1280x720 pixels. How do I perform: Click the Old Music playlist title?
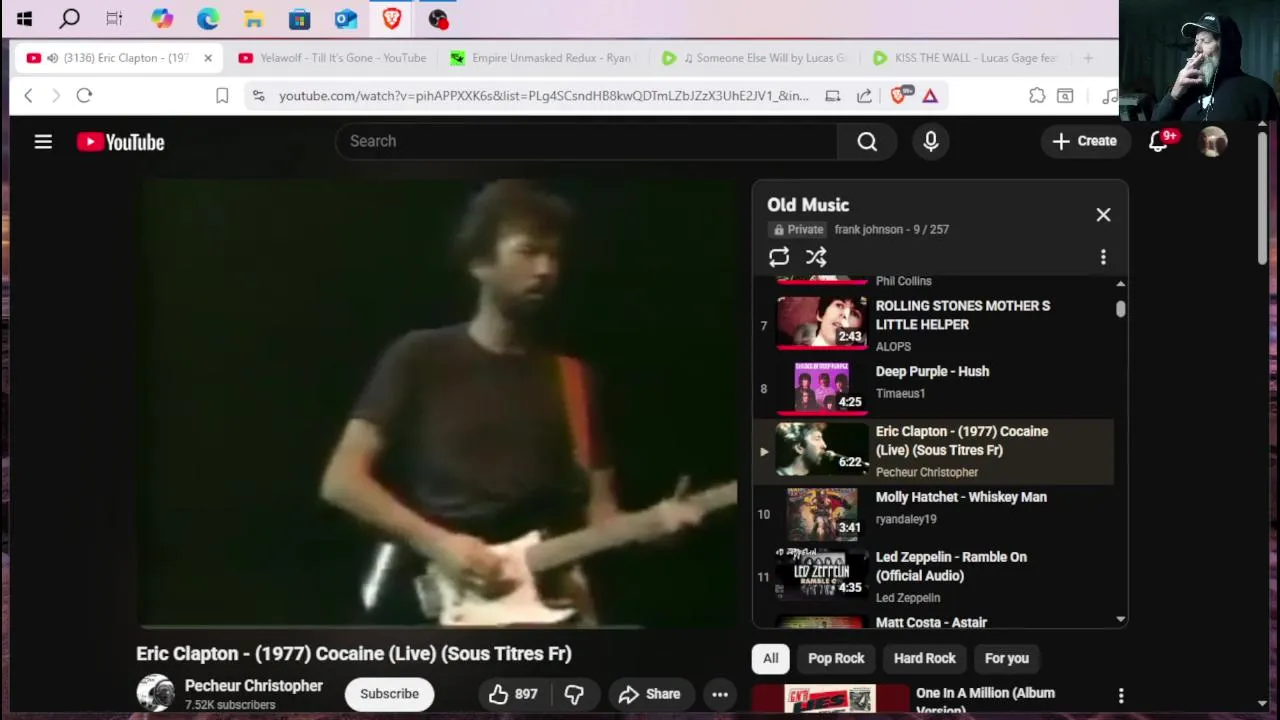[x=808, y=205]
